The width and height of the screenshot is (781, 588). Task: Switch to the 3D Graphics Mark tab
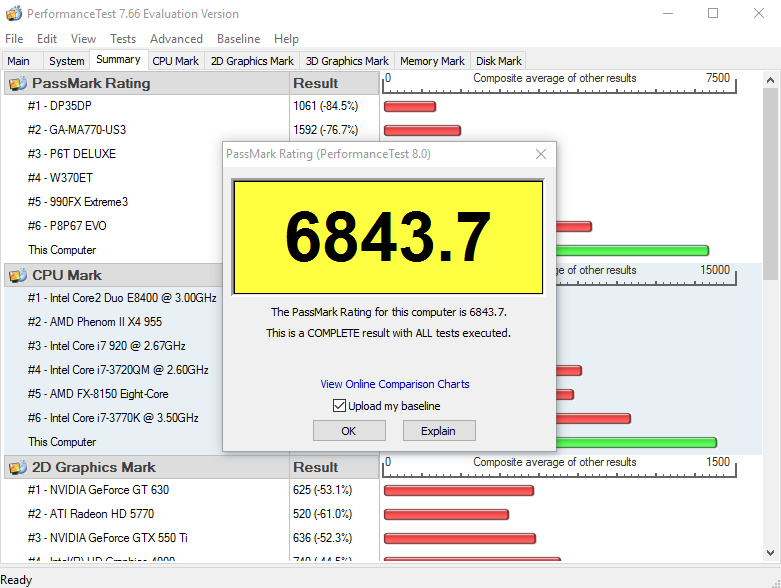346,61
